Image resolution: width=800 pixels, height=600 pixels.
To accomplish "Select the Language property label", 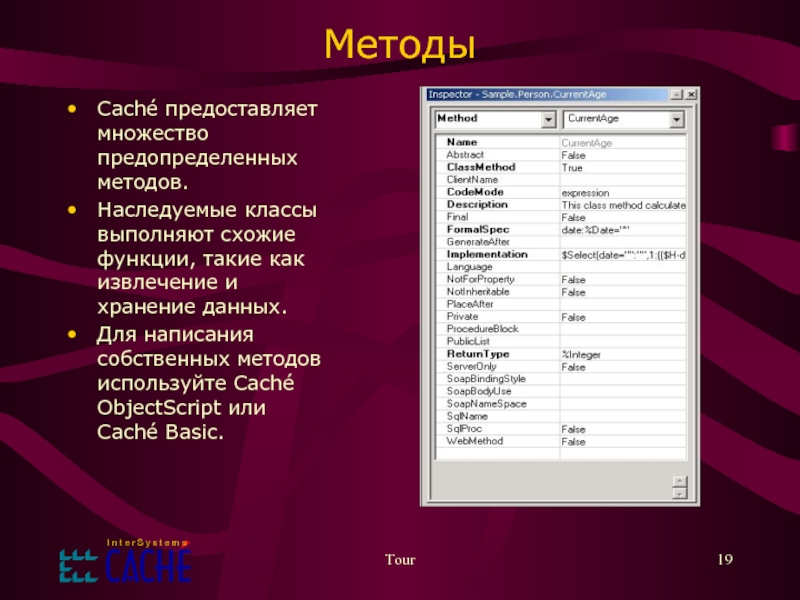I will coord(469,267).
